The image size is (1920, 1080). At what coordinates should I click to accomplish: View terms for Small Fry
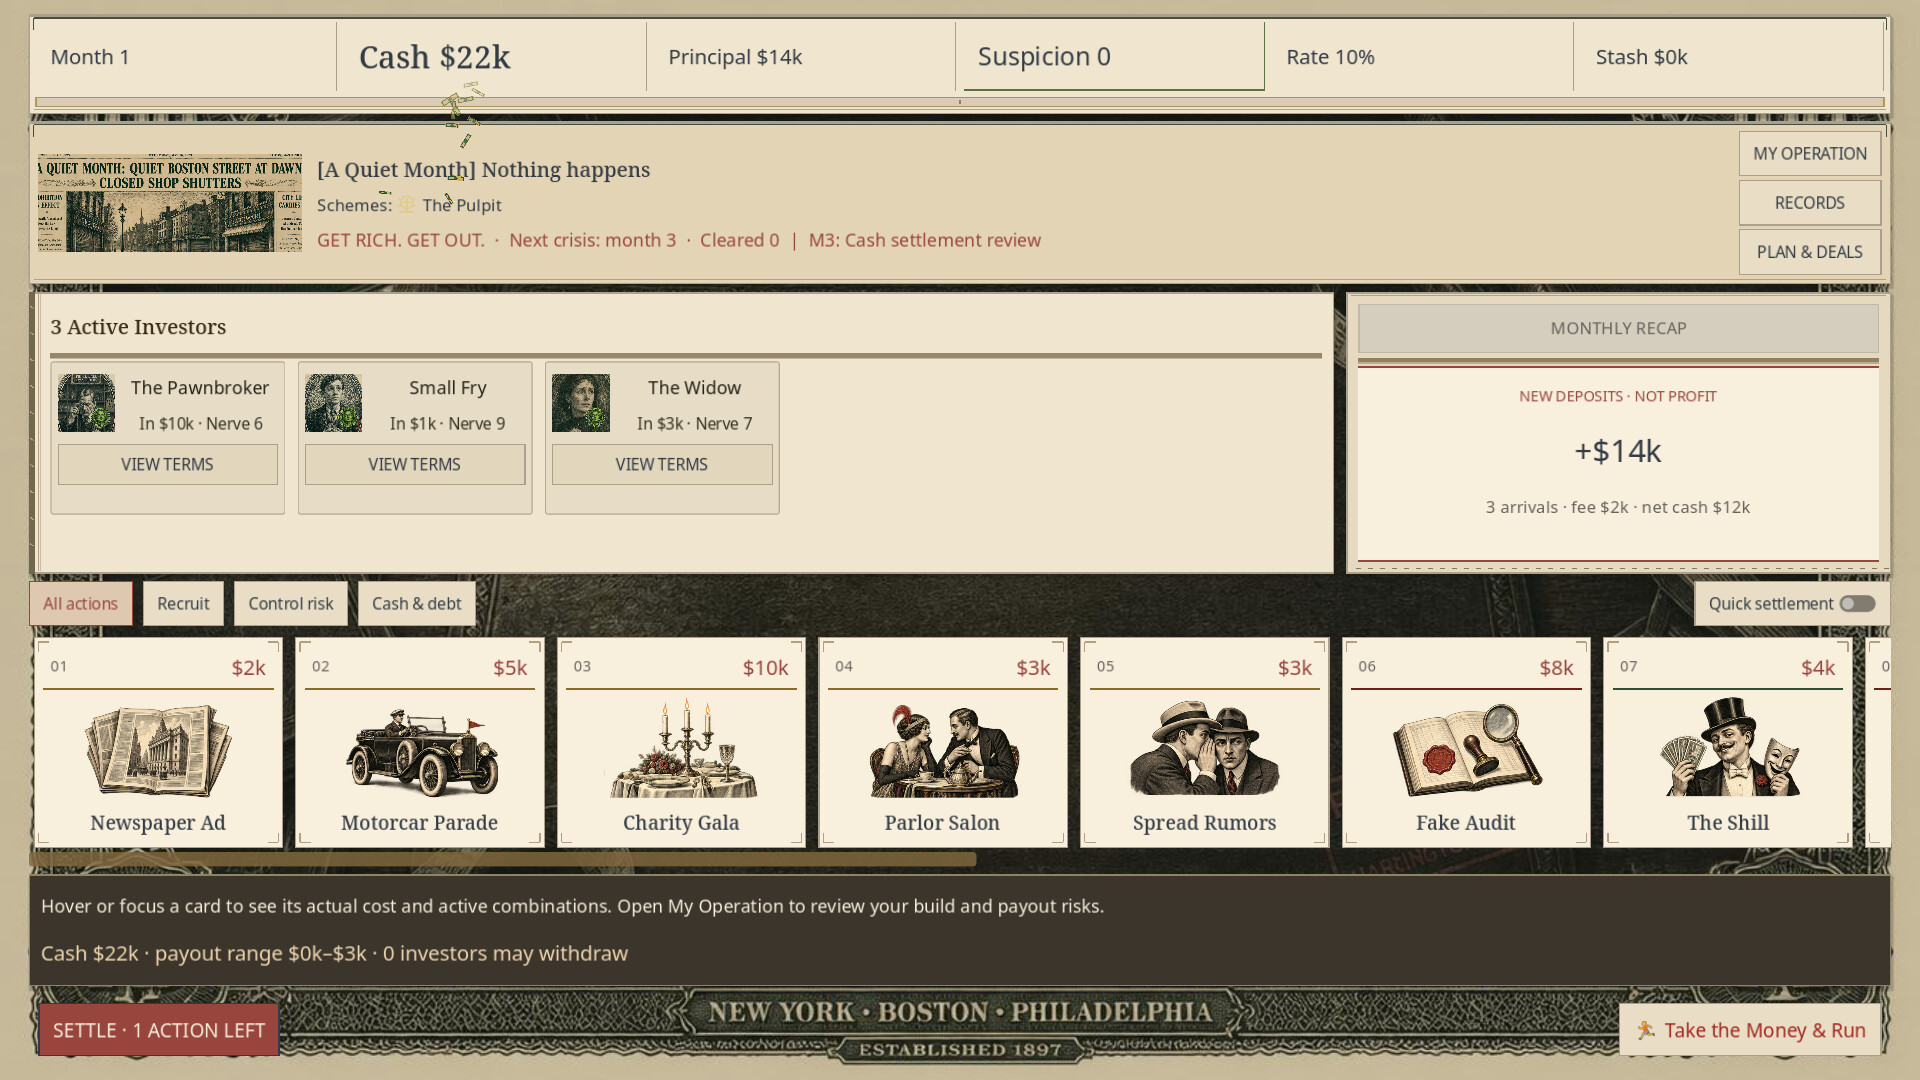point(415,465)
